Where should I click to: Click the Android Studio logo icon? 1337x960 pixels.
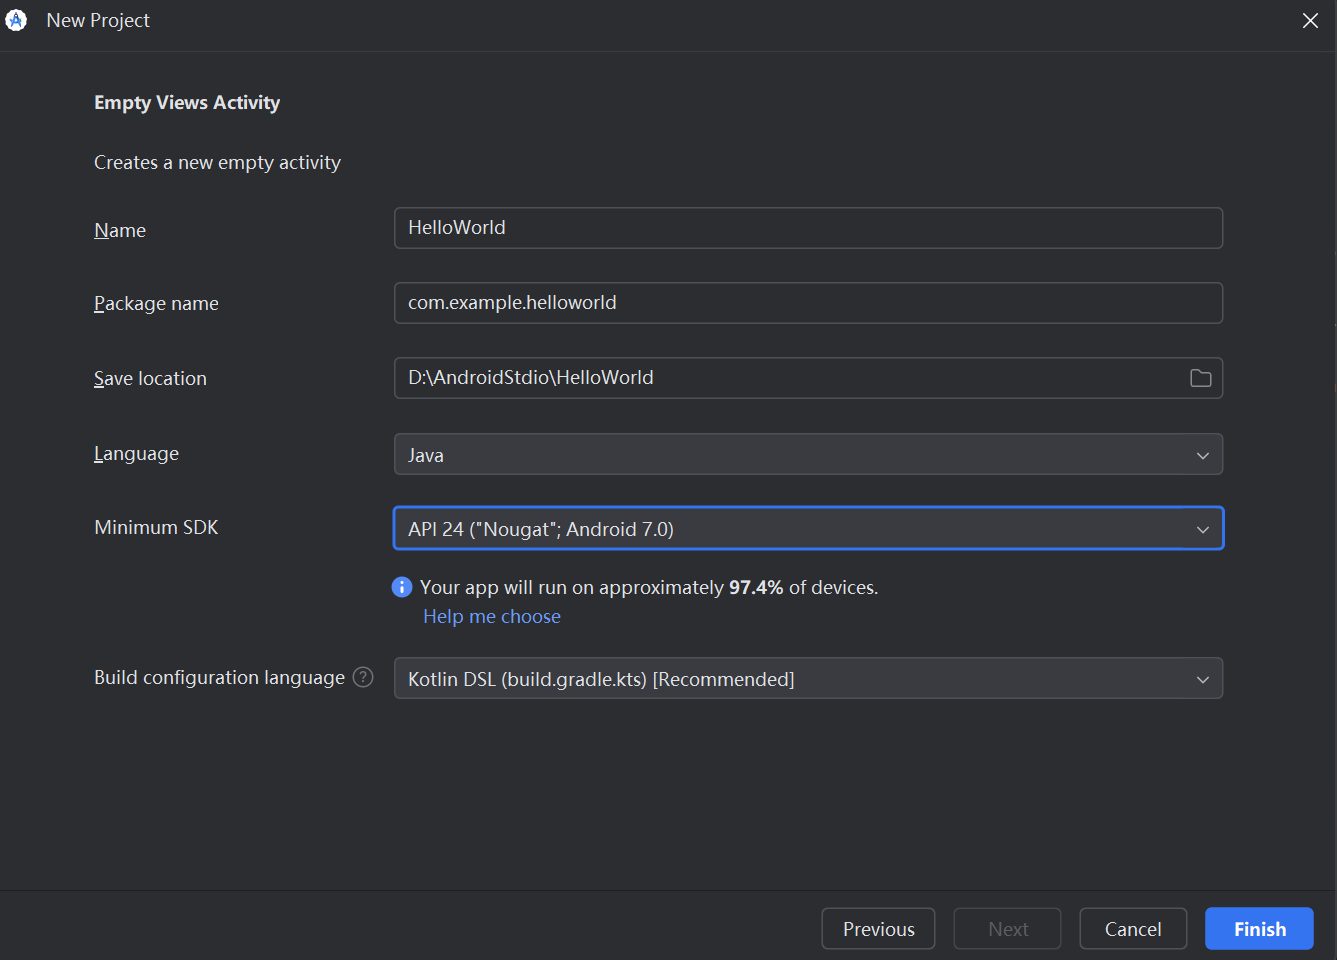coord(16,20)
